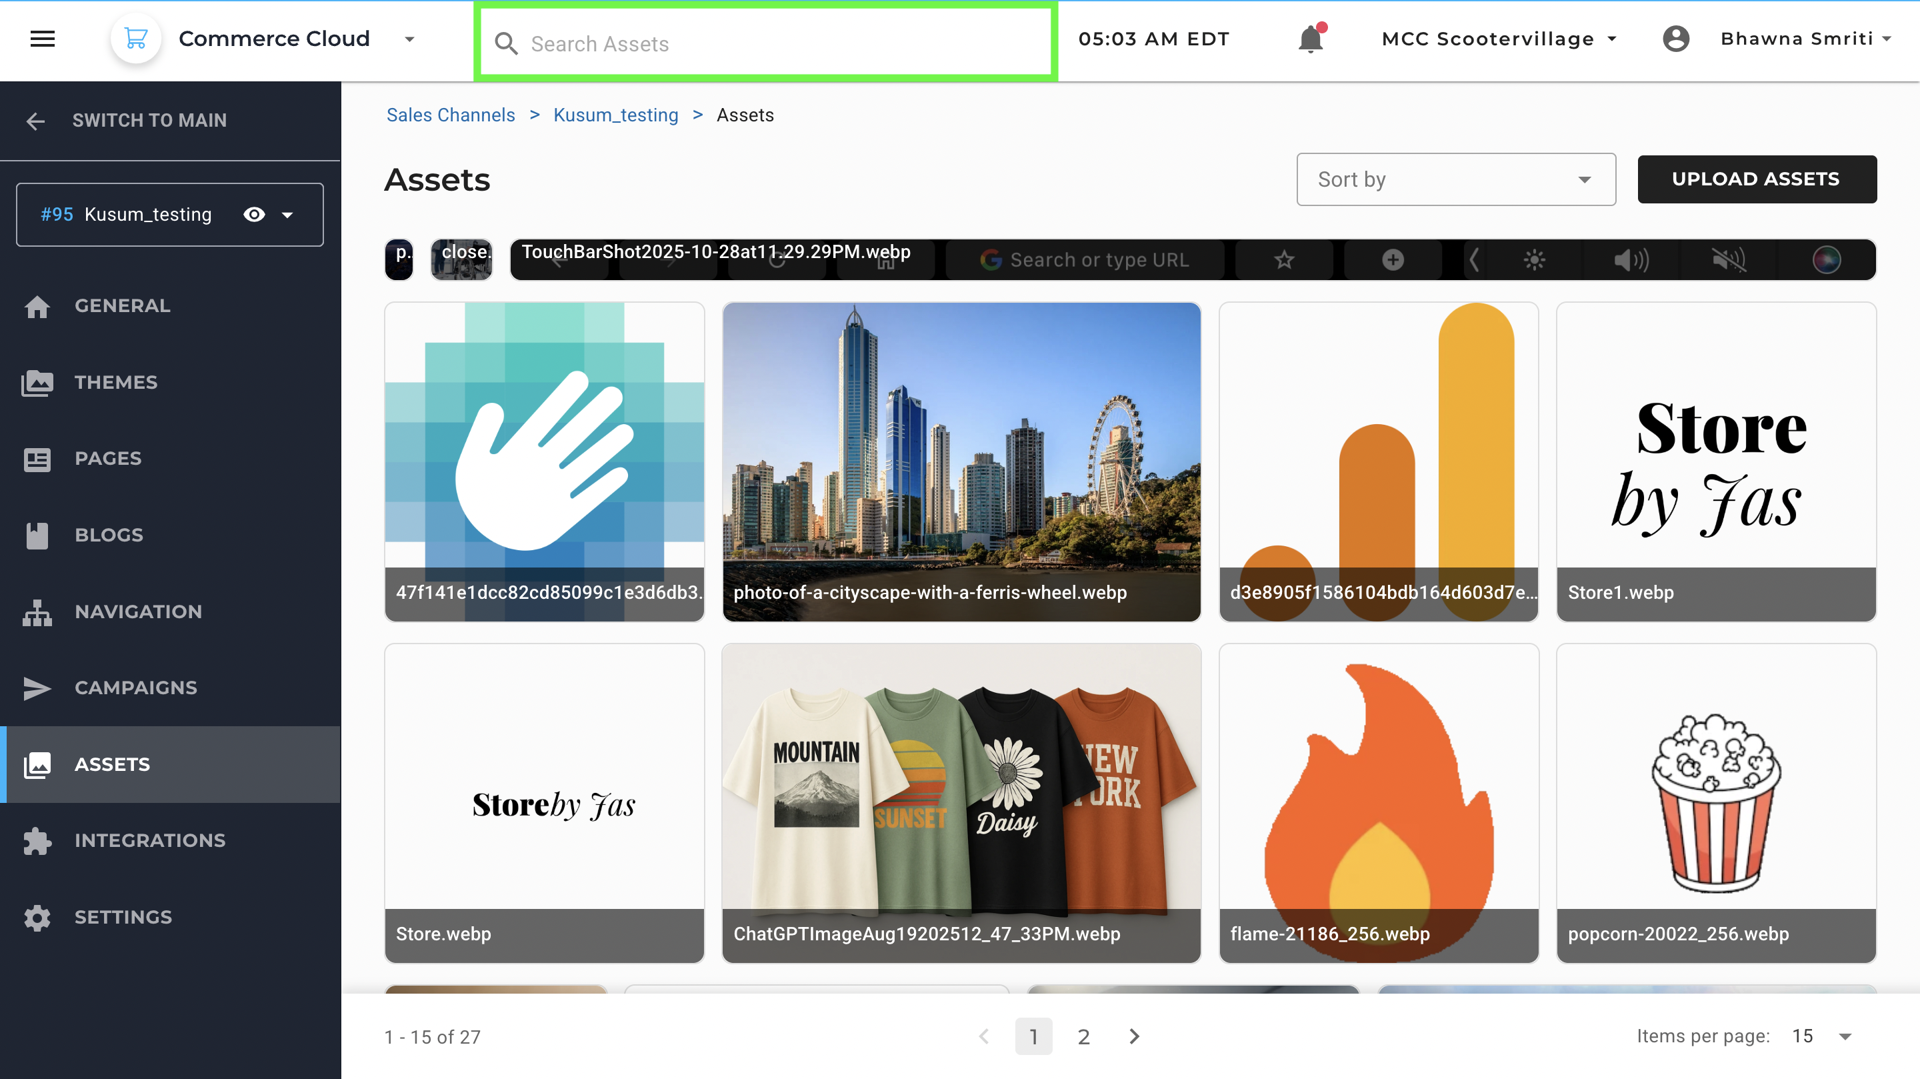This screenshot has width=1920, height=1079.
Task: Open the orange bar chart asset d3e8905f
Action: [x=1378, y=462]
